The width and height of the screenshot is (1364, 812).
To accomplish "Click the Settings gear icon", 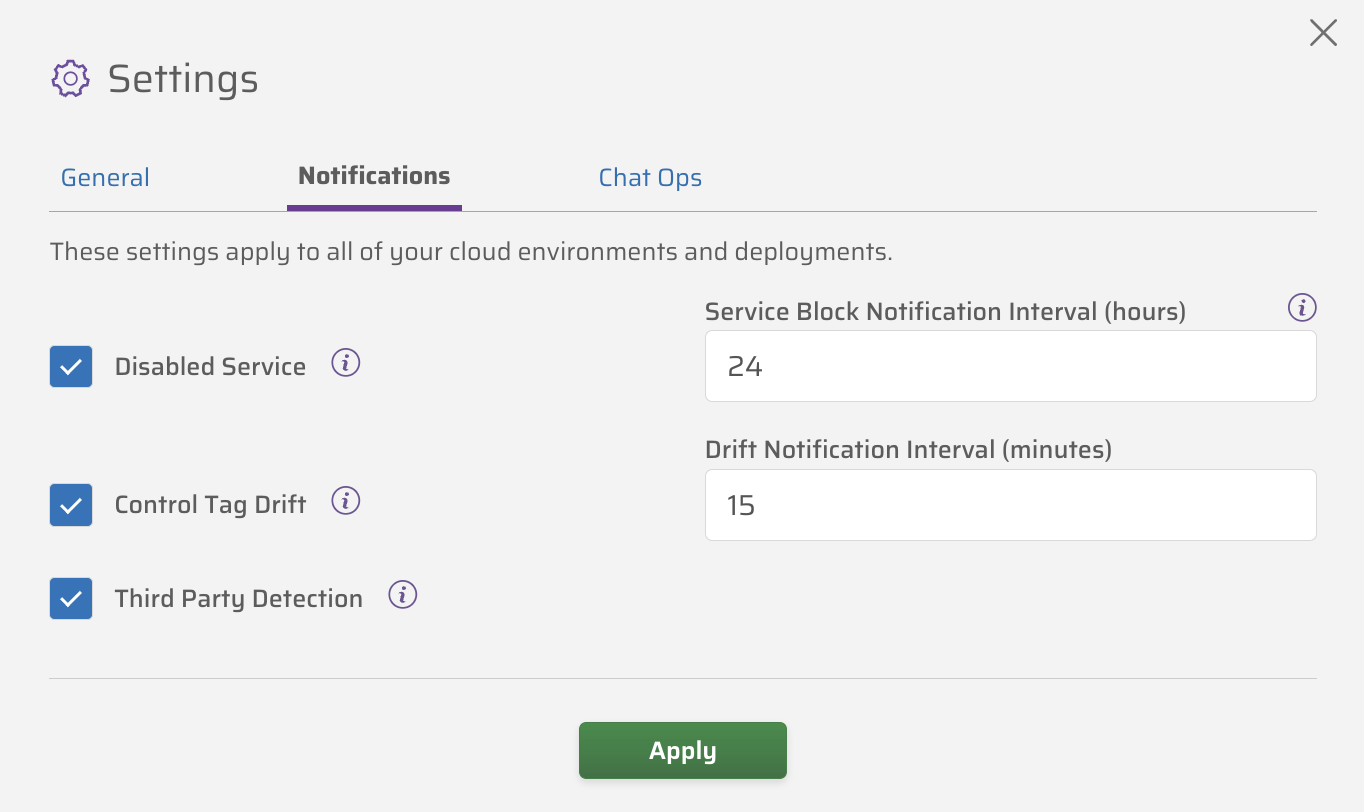I will coord(70,78).
